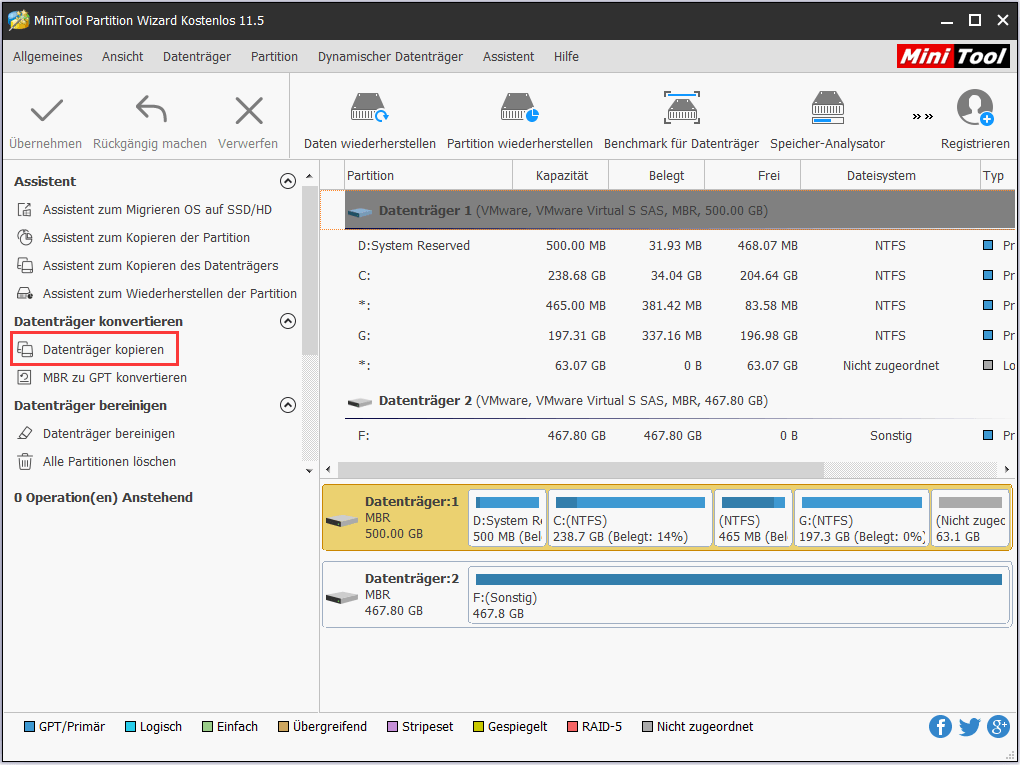Show more toolbar items via double chevron
Screen dimensions: 1020x765
922,116
